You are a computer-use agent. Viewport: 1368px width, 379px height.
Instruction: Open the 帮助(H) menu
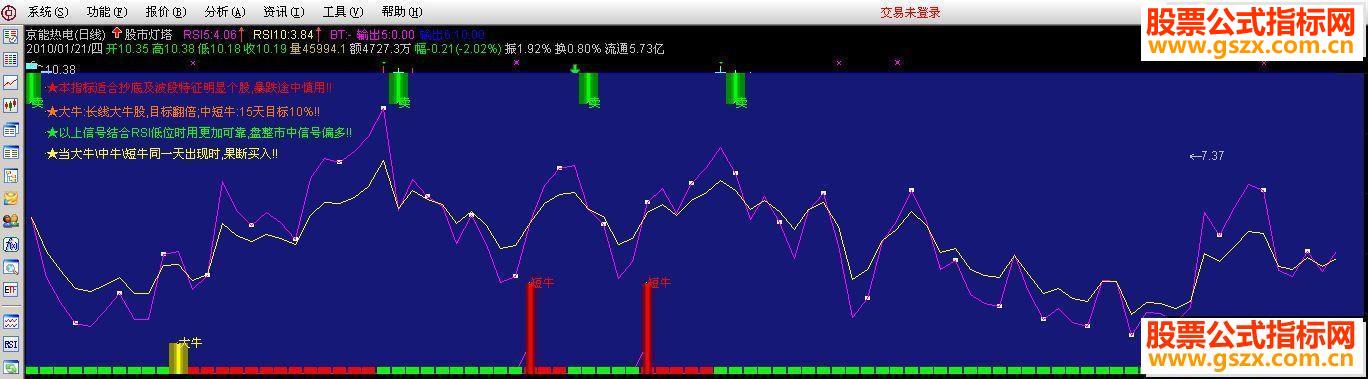(x=402, y=12)
